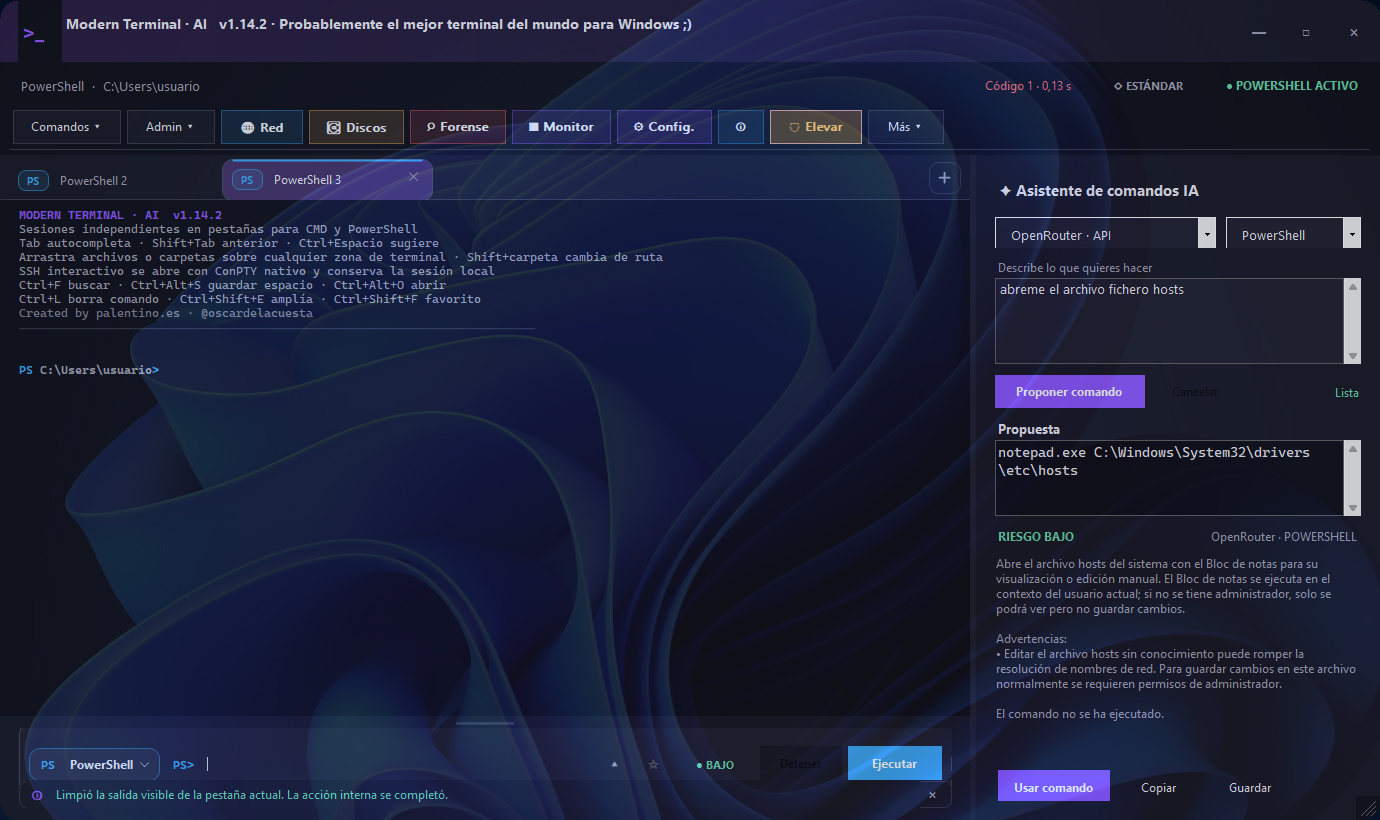Click the scrollbar of the Propuesta box
This screenshot has height=820, width=1380.
pos(1352,478)
